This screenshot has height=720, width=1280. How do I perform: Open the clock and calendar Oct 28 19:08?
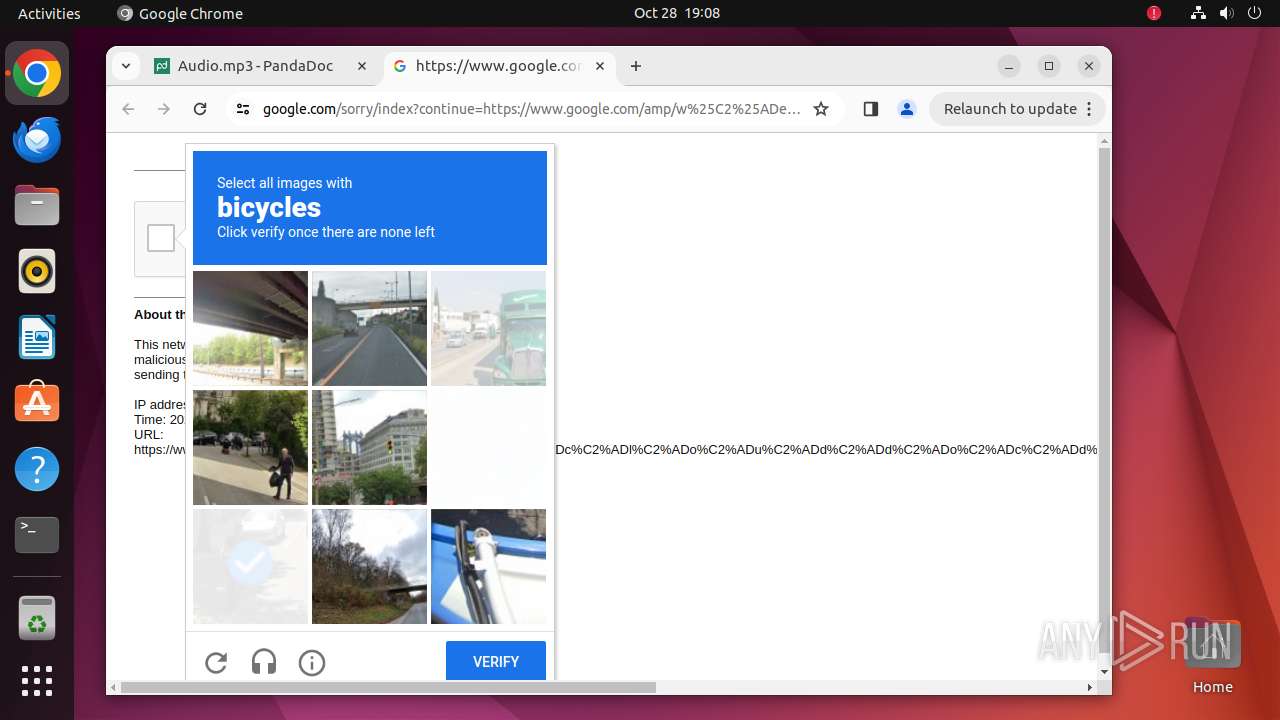pyautogui.click(x=677, y=13)
